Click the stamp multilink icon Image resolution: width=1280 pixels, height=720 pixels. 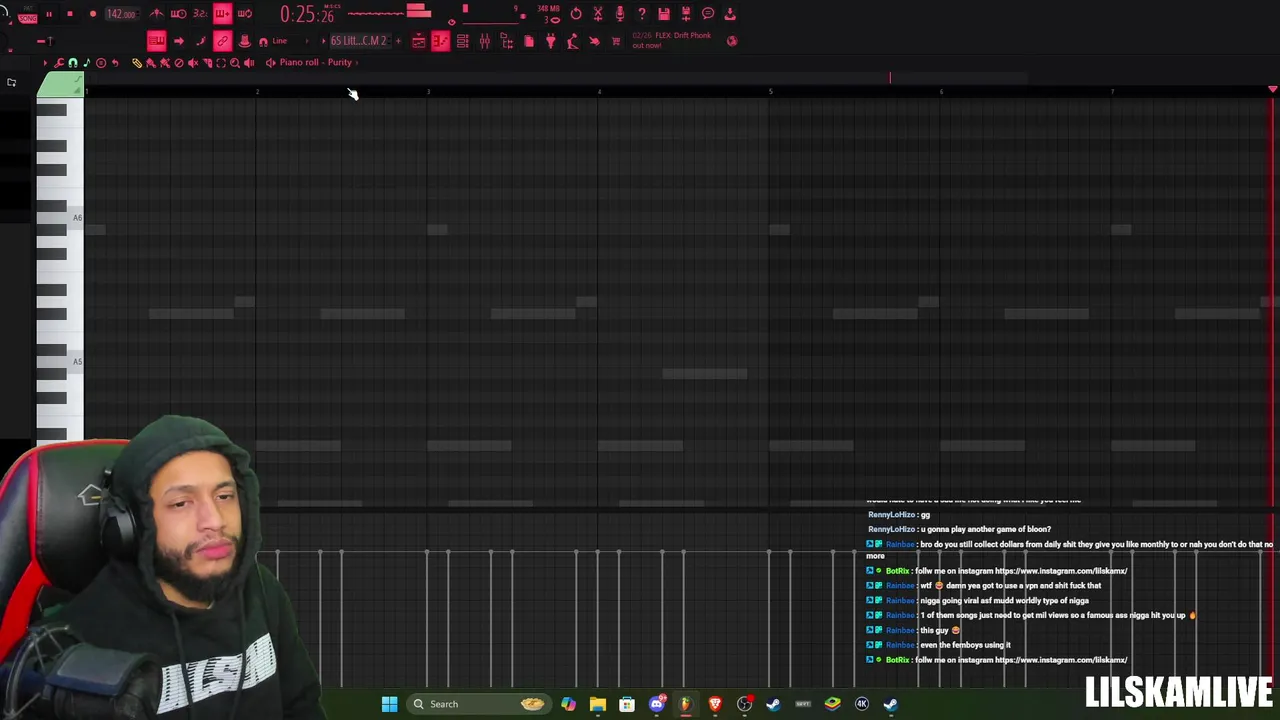[x=244, y=41]
